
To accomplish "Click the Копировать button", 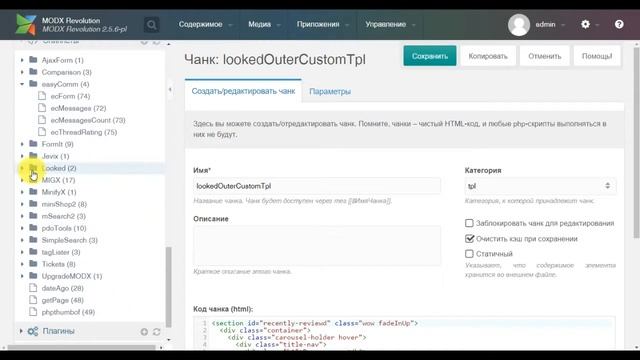I will coord(488,56).
